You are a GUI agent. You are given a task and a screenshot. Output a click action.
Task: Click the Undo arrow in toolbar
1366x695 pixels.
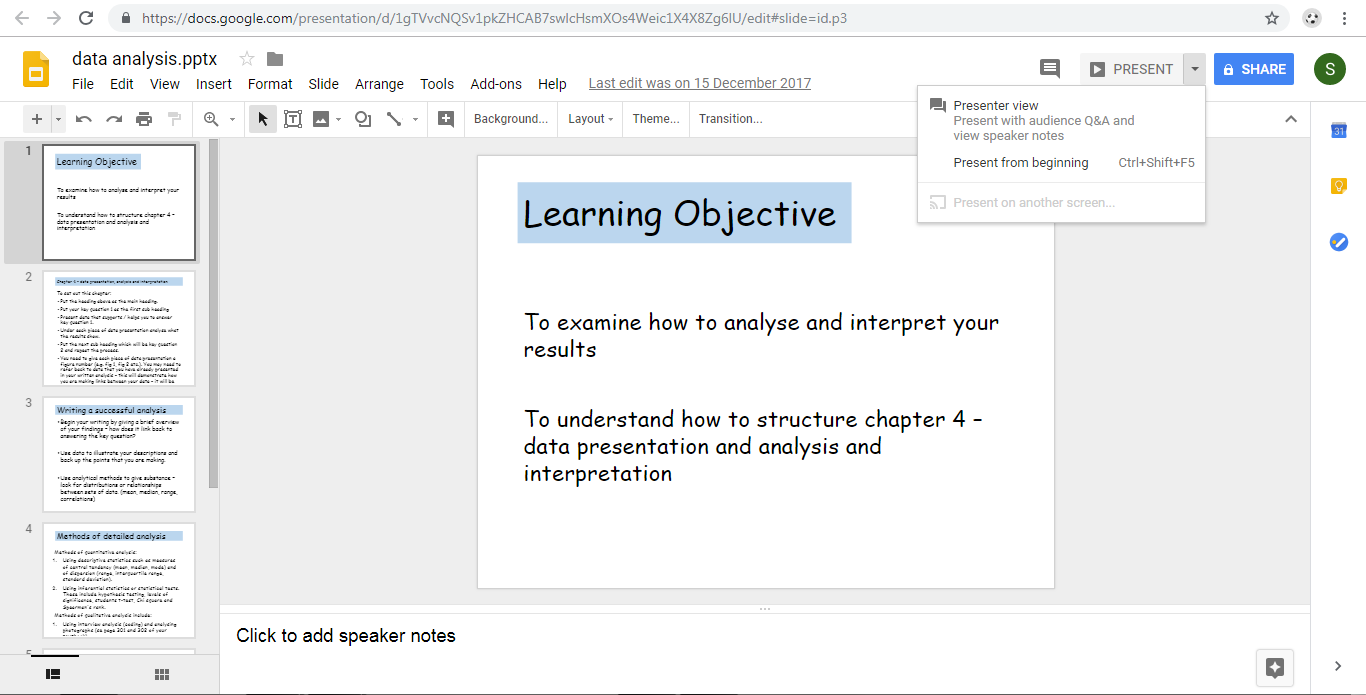(x=84, y=119)
